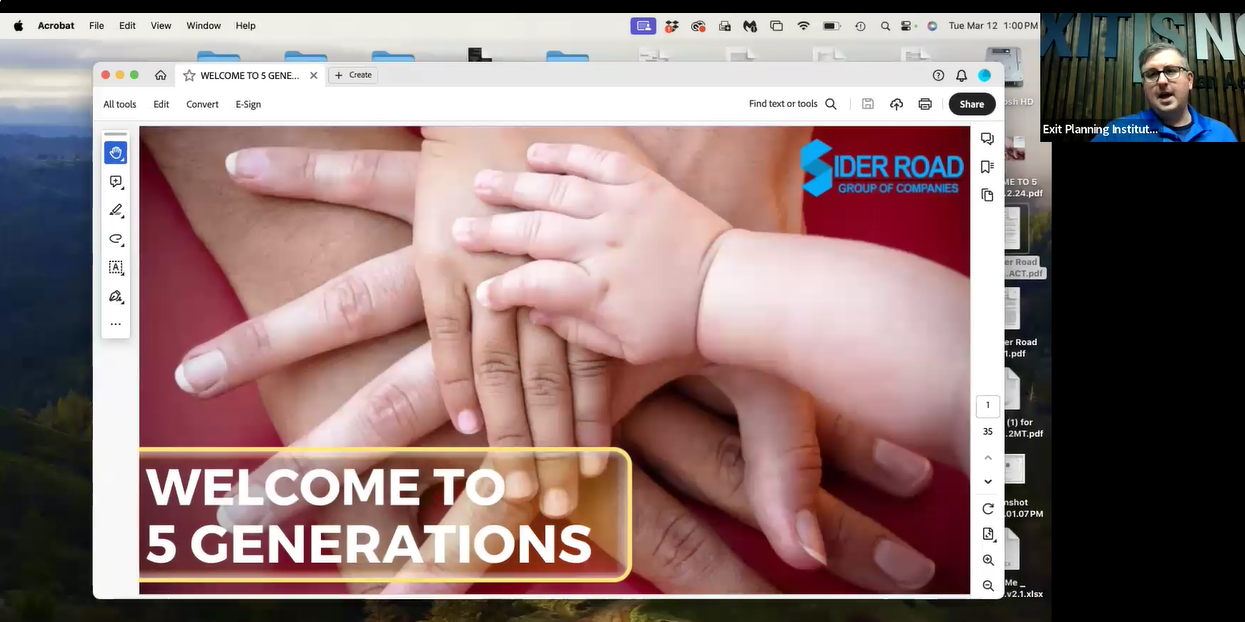Zoom in on the document

988,561
